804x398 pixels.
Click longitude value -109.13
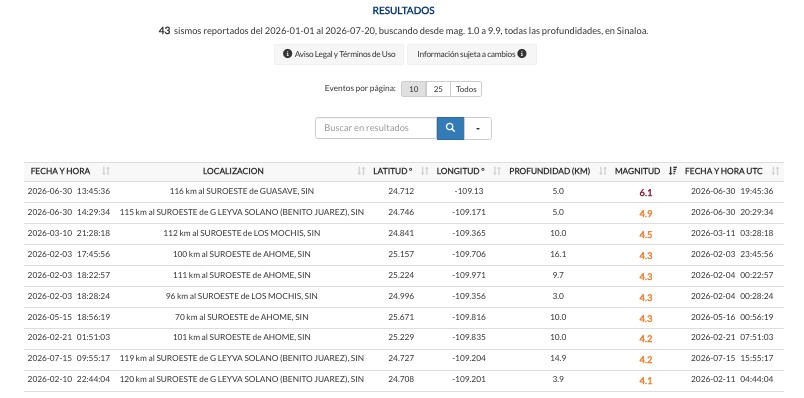(x=468, y=191)
